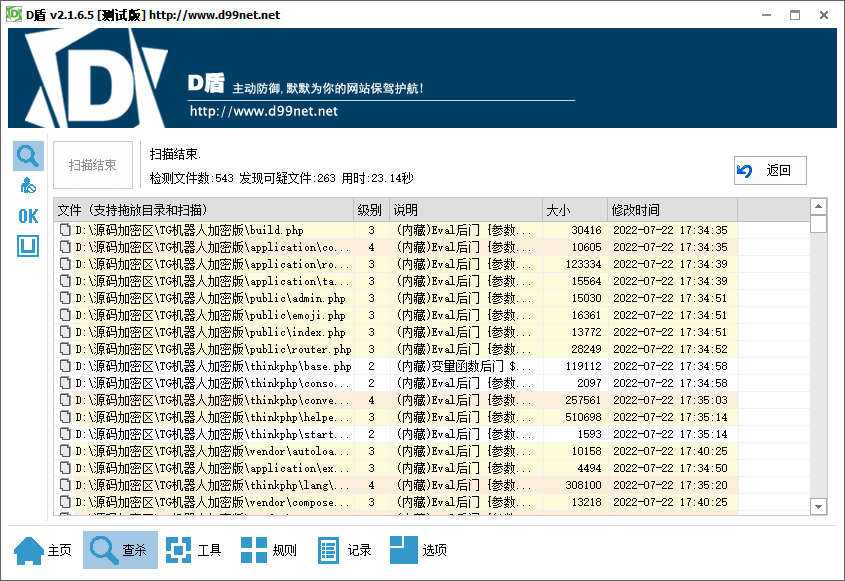845x581 pixels.
Task: Click the file icon of thinkphp\base.php row
Action: click(65, 366)
